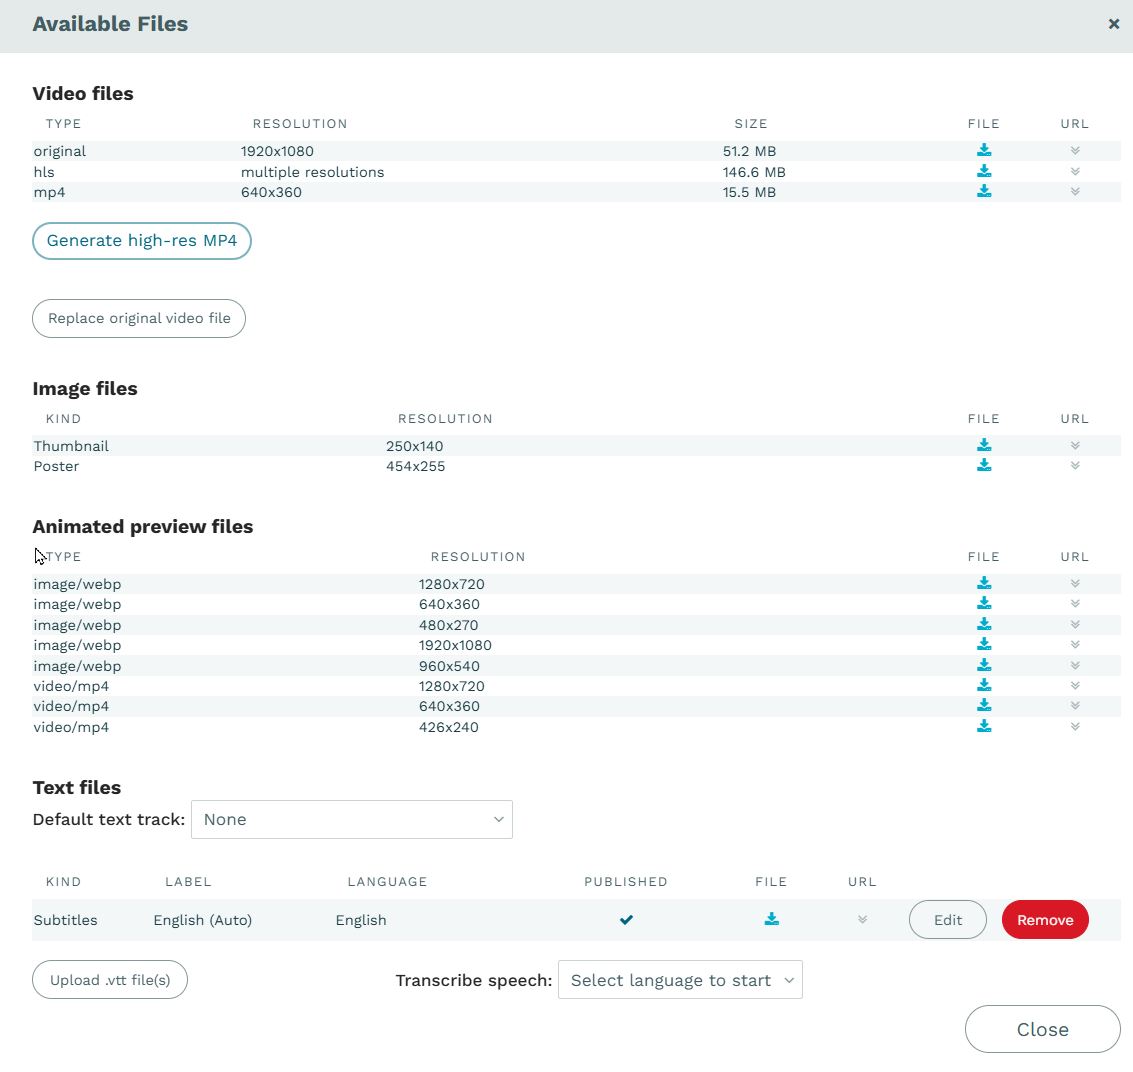Download the mp4 640x360 video file
The image size is (1133, 1072).
coord(983,191)
